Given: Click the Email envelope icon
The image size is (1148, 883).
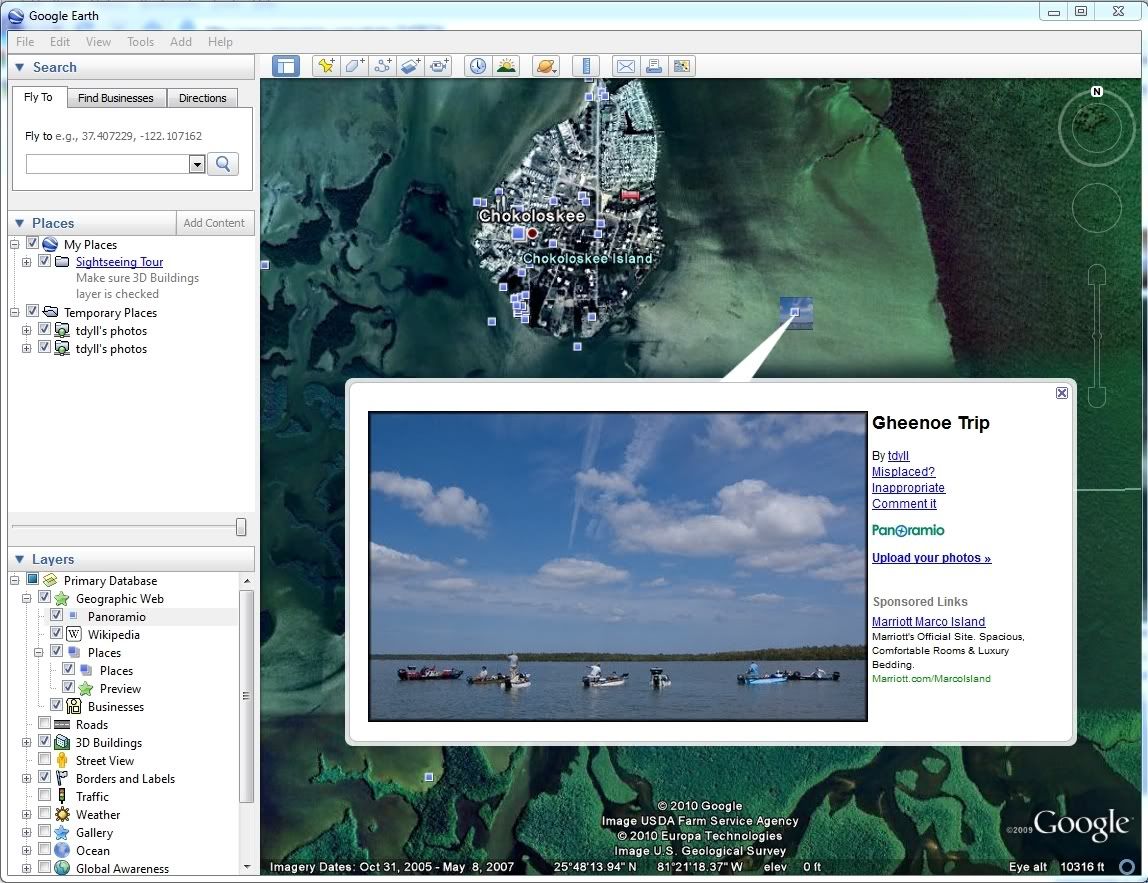Looking at the screenshot, I should click(x=625, y=66).
